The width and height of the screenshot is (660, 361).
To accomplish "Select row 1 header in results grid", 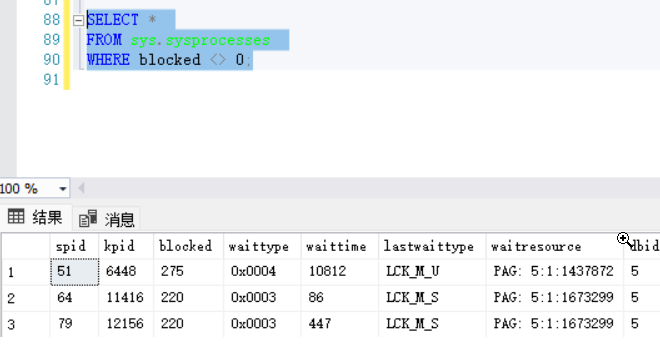I will point(26,272).
